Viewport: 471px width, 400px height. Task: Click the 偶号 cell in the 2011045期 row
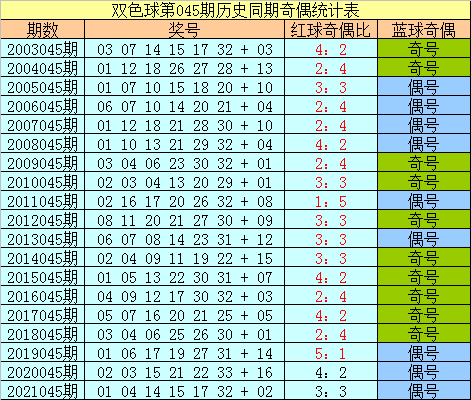click(424, 201)
